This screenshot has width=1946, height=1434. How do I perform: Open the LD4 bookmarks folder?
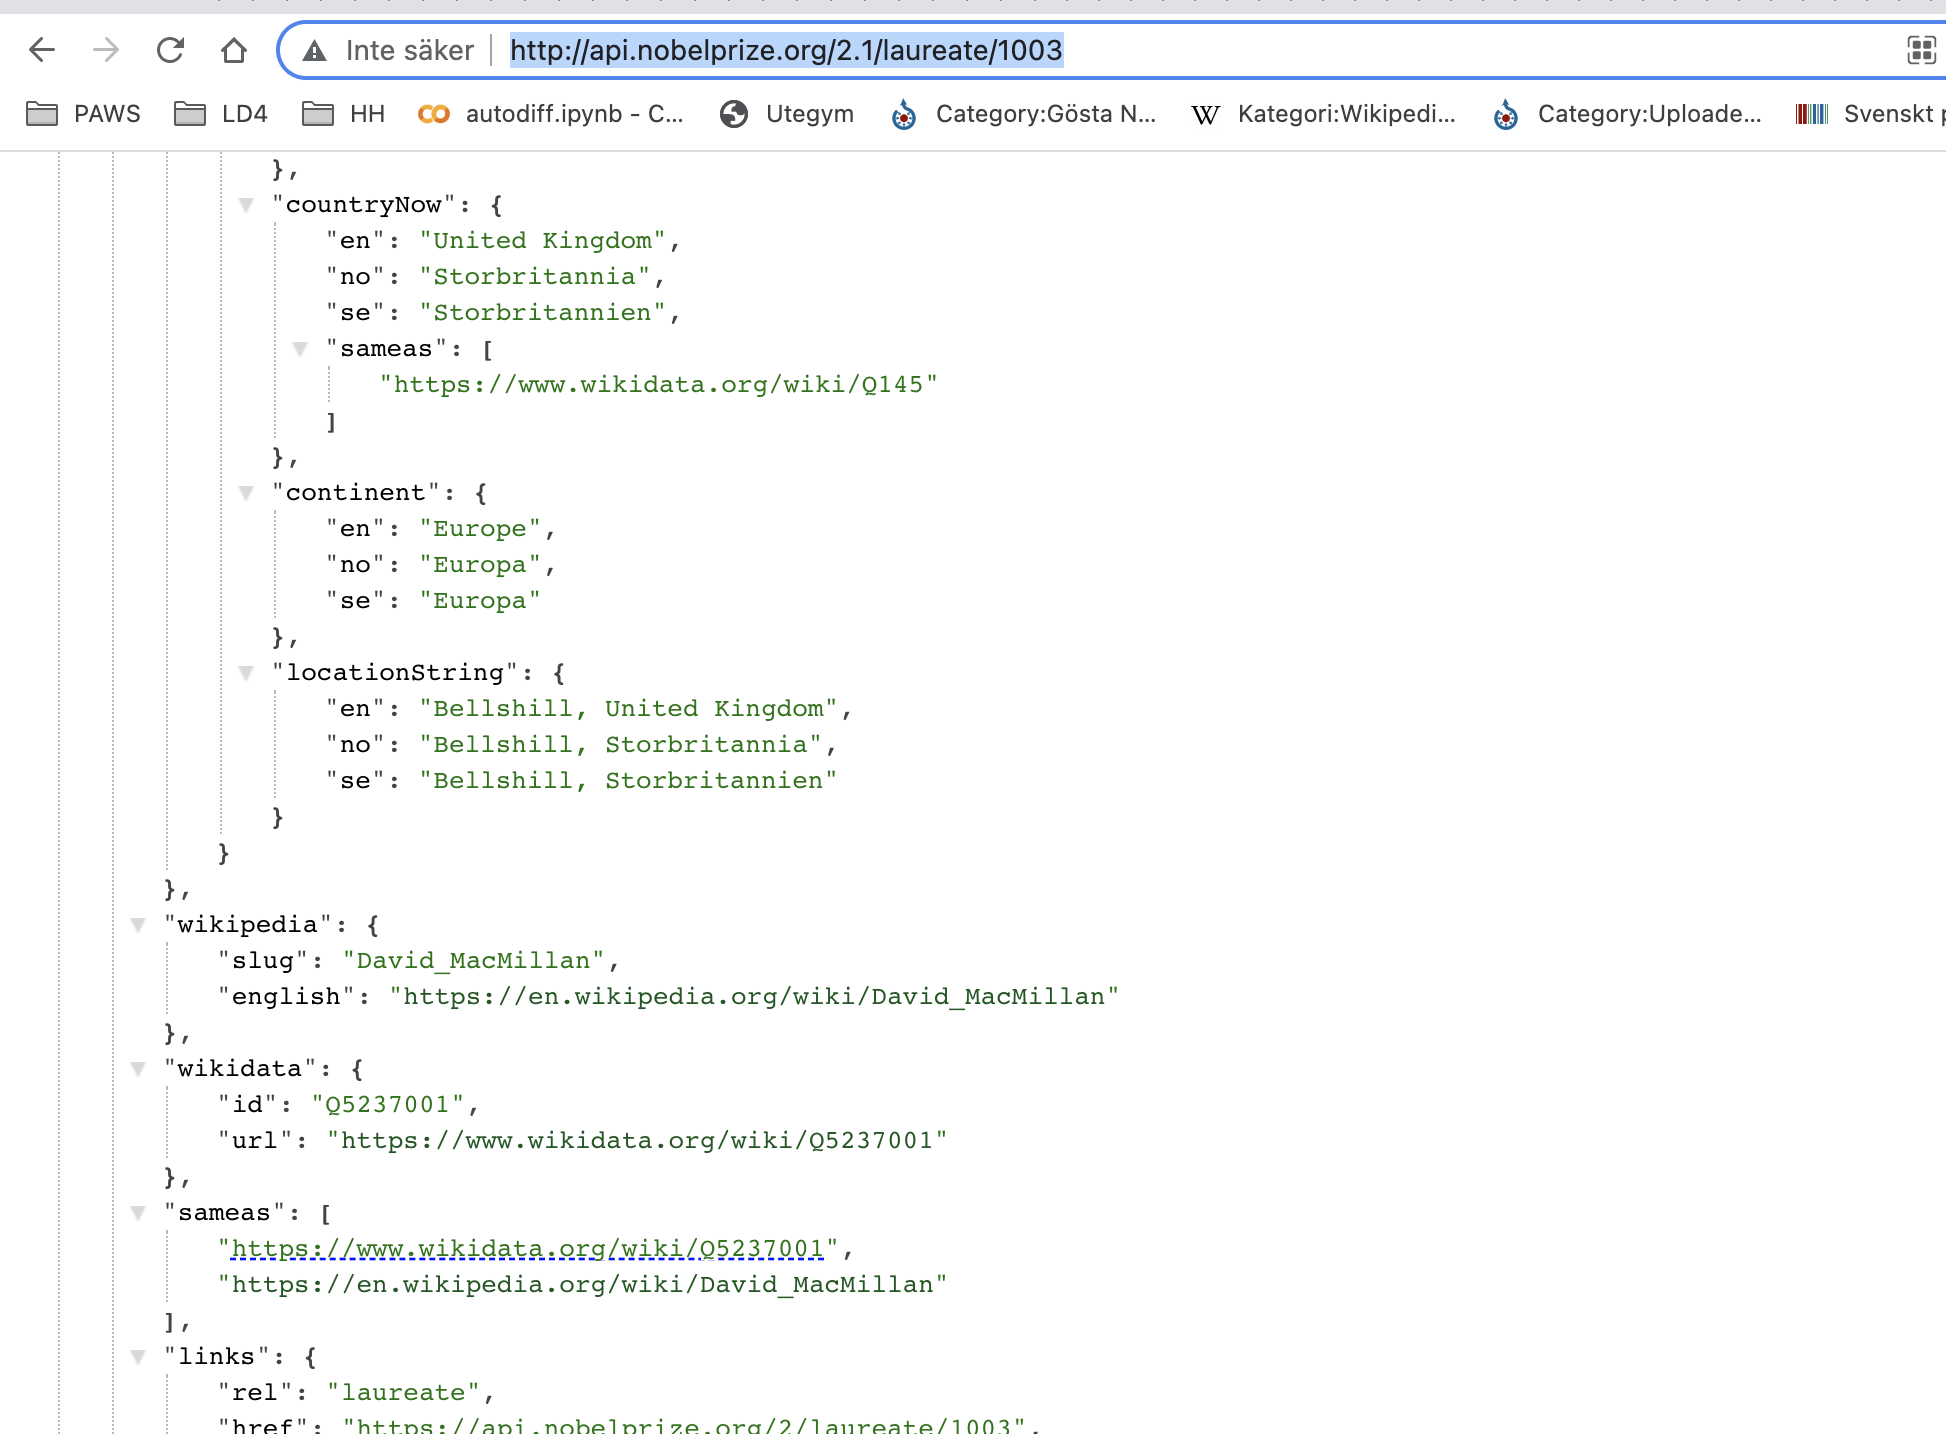point(221,114)
